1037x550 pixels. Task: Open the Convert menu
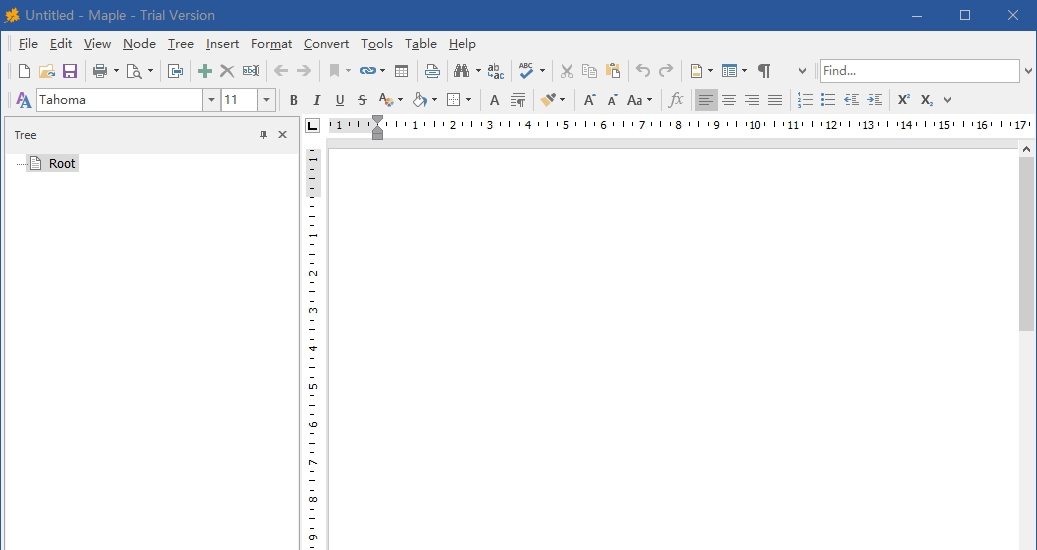[326, 44]
